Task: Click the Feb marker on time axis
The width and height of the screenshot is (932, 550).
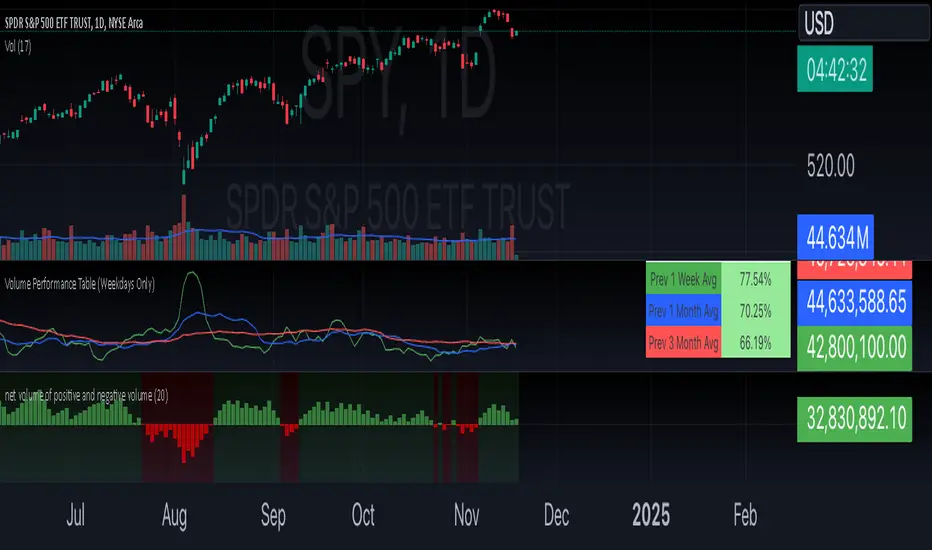Action: pos(745,515)
